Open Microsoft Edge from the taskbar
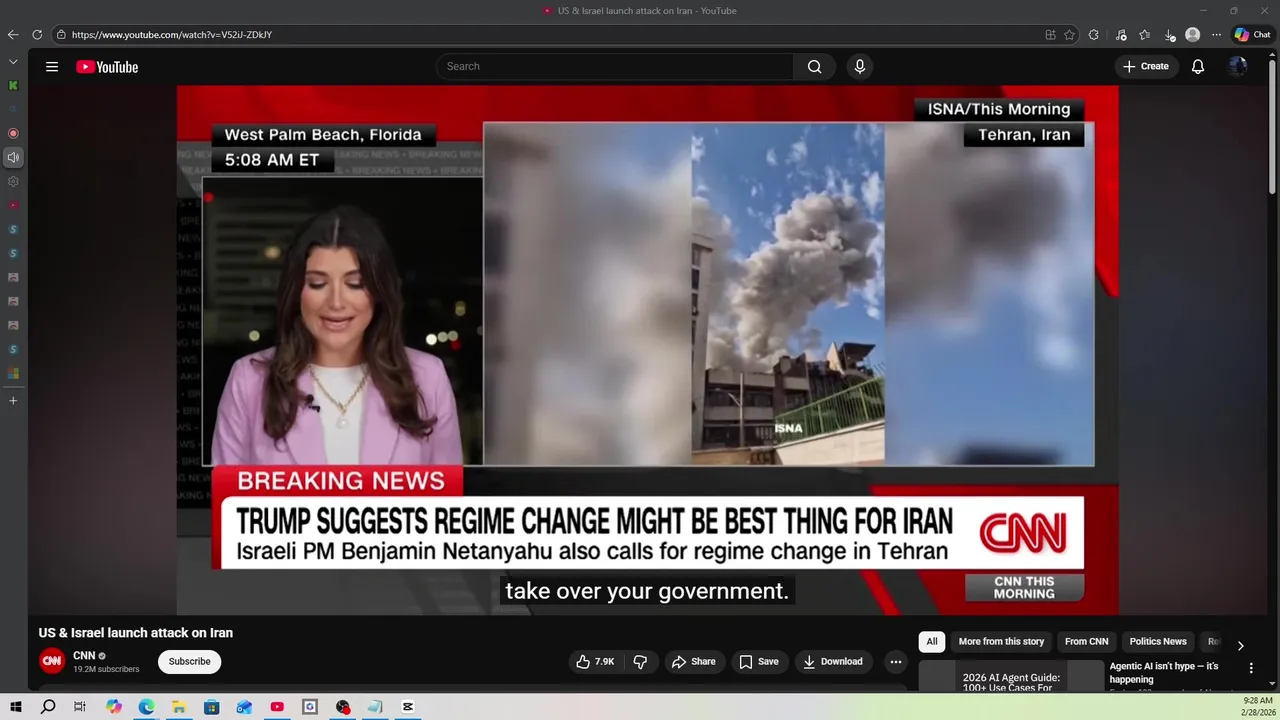This screenshot has height=720, width=1280. (x=146, y=707)
